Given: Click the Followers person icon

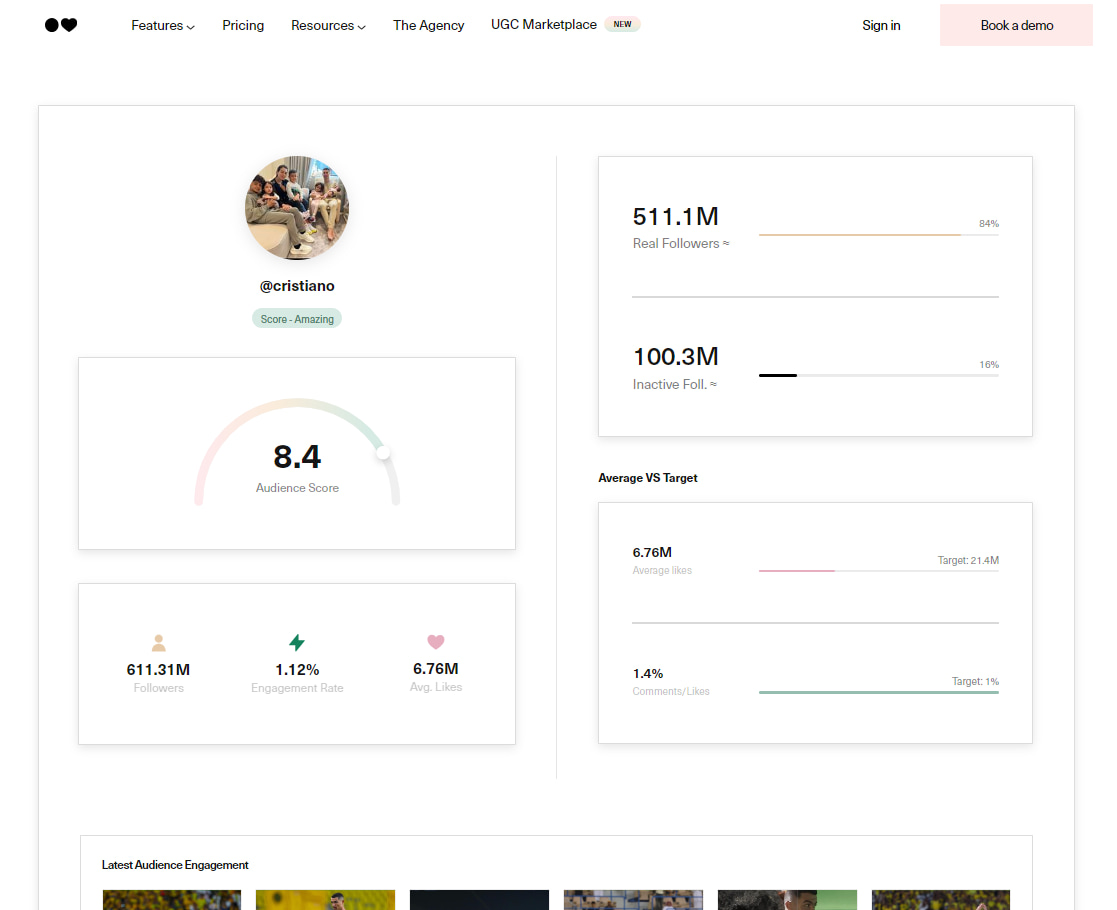Looking at the screenshot, I should tap(158, 643).
